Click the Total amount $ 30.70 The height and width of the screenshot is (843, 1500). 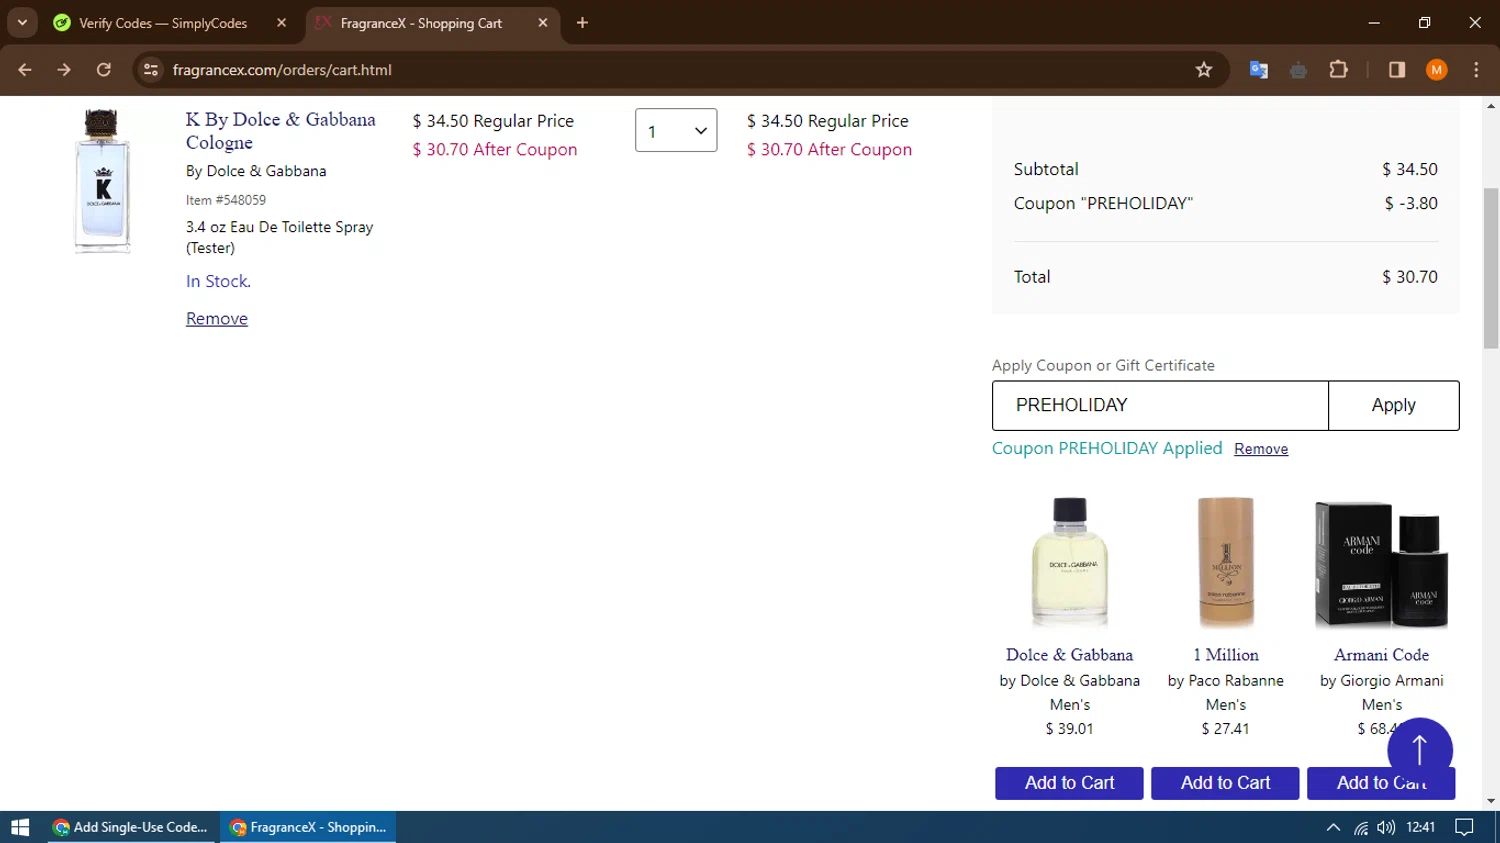1410,277
